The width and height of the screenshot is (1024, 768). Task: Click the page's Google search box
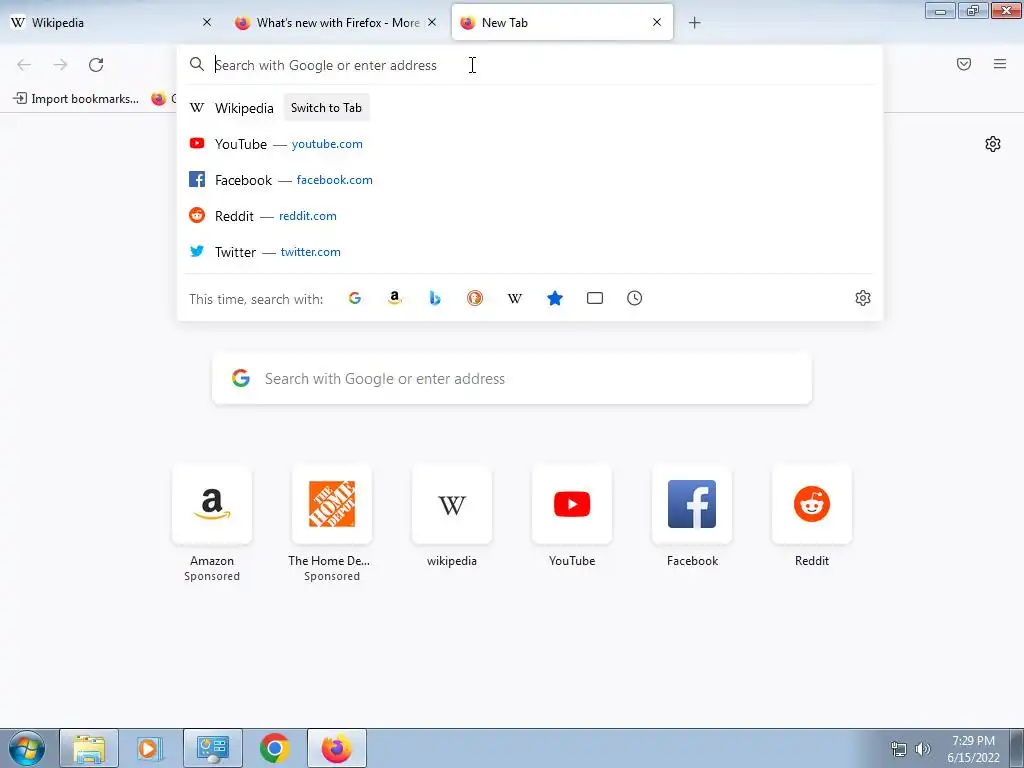click(x=512, y=379)
